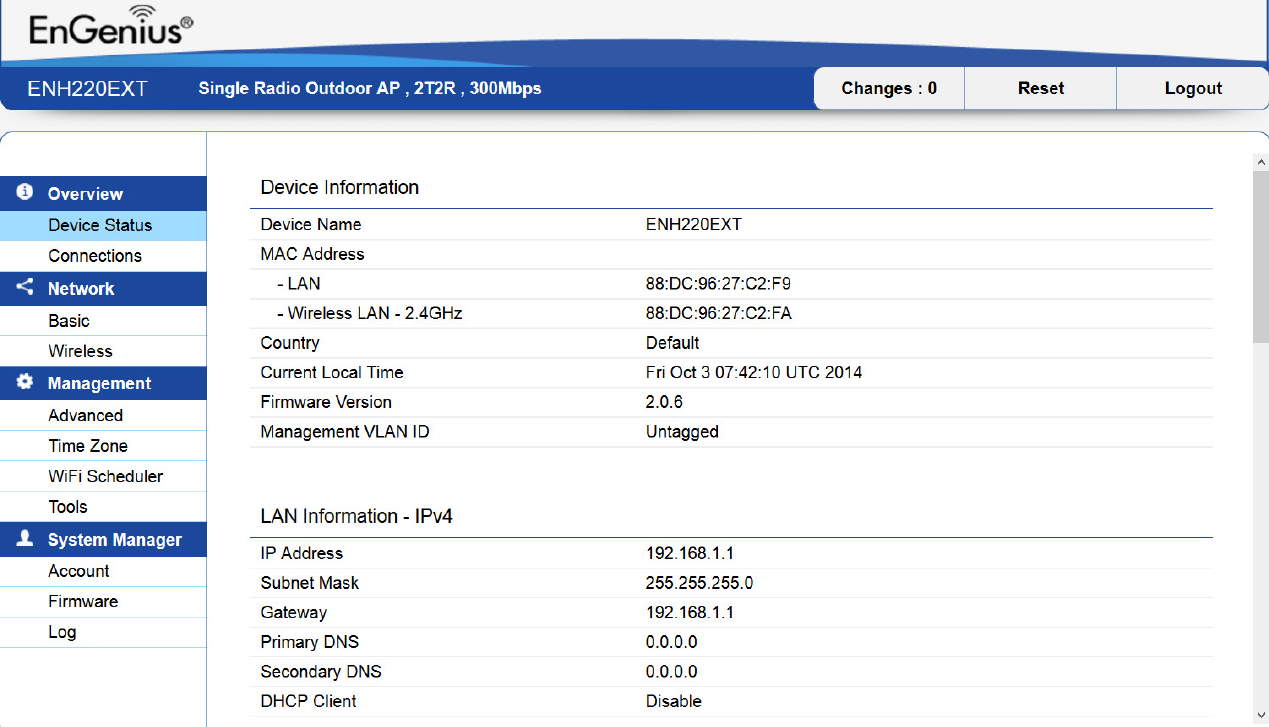Viewport: 1269px width, 727px height.
Task: Open the Device Status page
Action: (x=103, y=226)
